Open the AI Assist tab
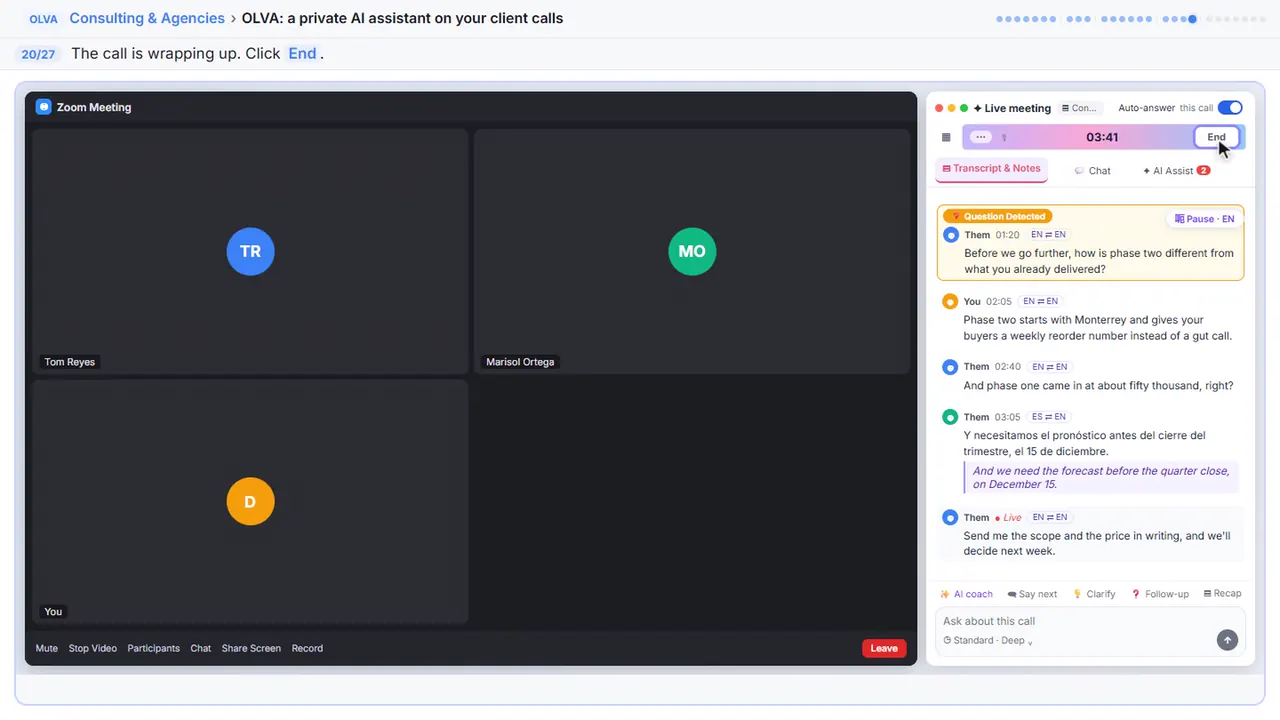Viewport: 1280px width, 720px height. (1176, 171)
